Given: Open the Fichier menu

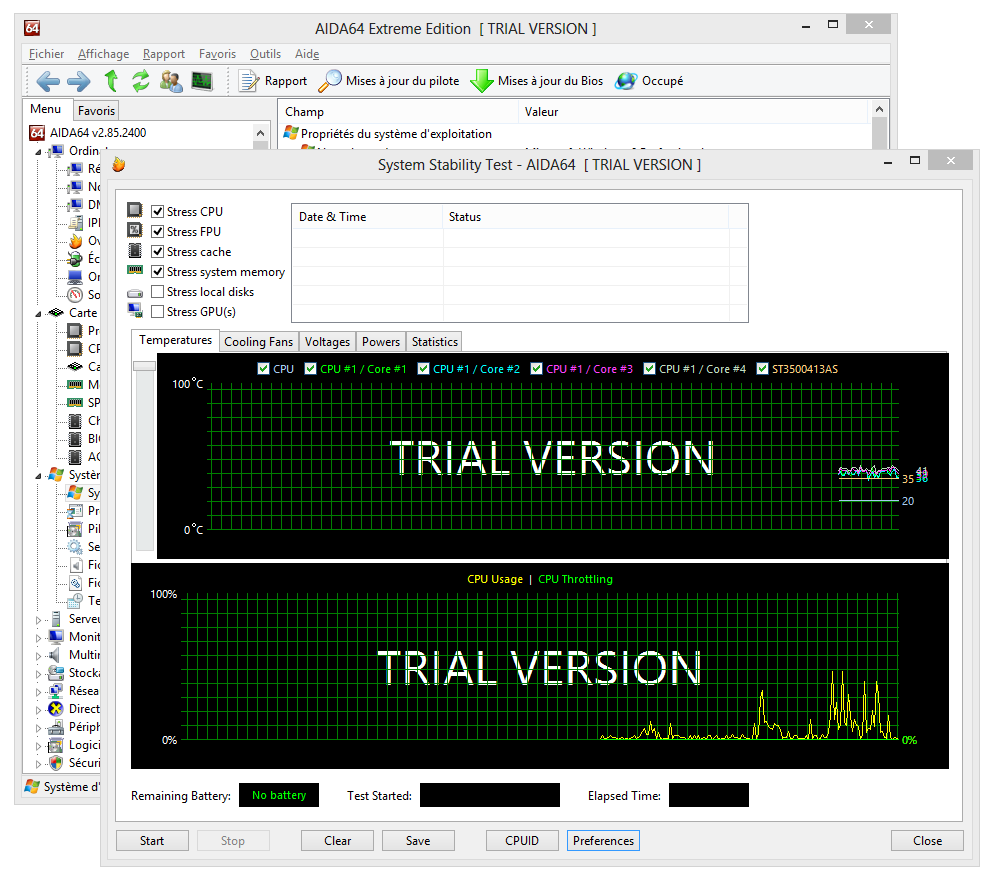Looking at the screenshot, I should pyautogui.click(x=46, y=54).
